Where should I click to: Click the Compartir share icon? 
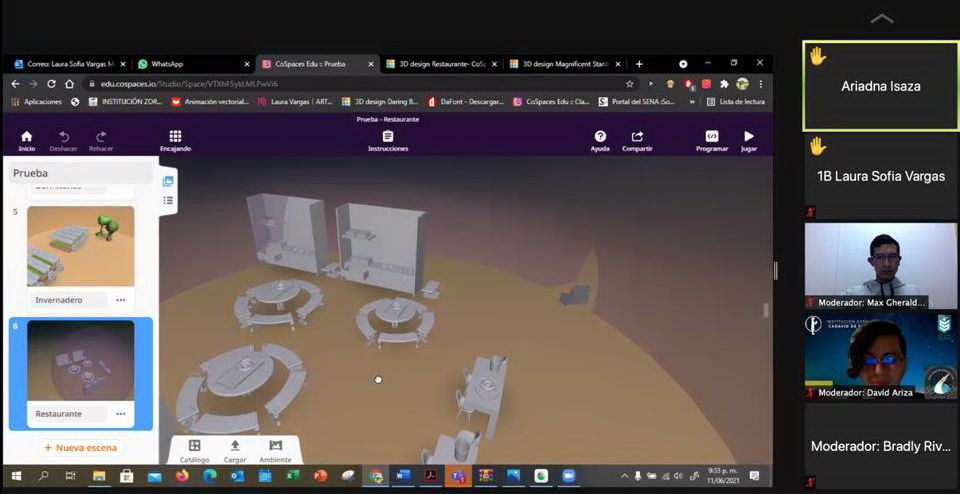click(x=637, y=140)
